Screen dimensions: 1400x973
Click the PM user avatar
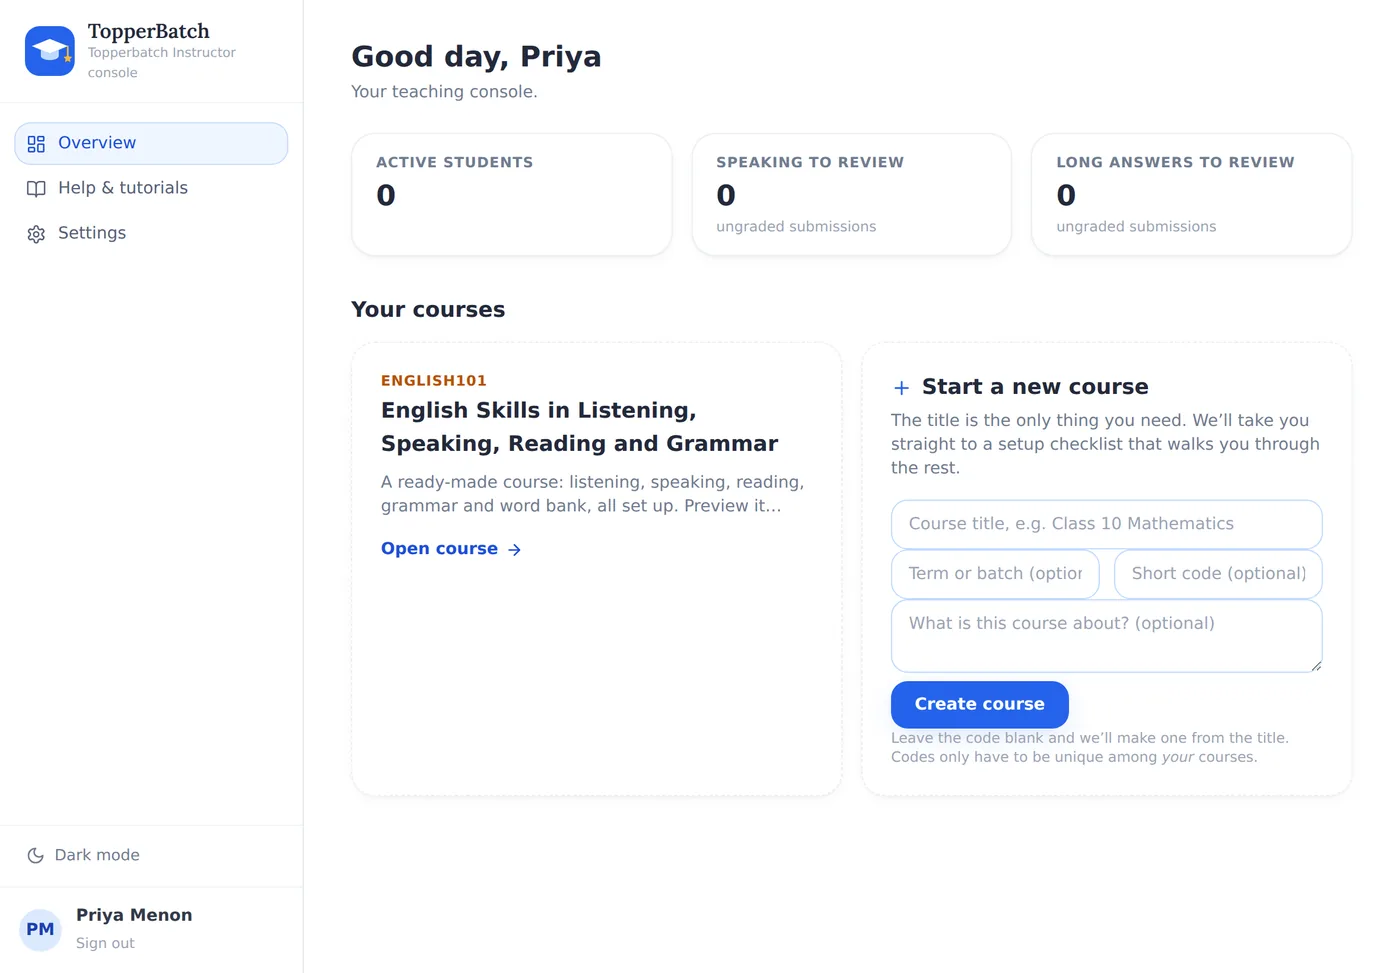(x=40, y=930)
